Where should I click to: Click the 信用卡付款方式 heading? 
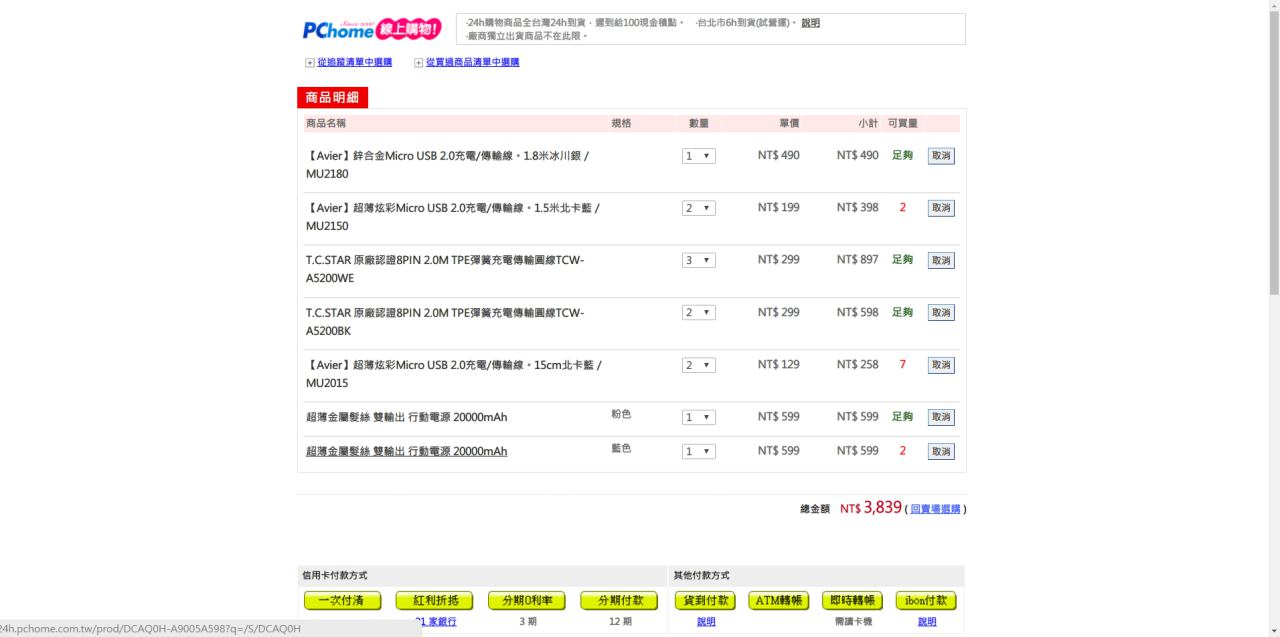(x=335, y=576)
